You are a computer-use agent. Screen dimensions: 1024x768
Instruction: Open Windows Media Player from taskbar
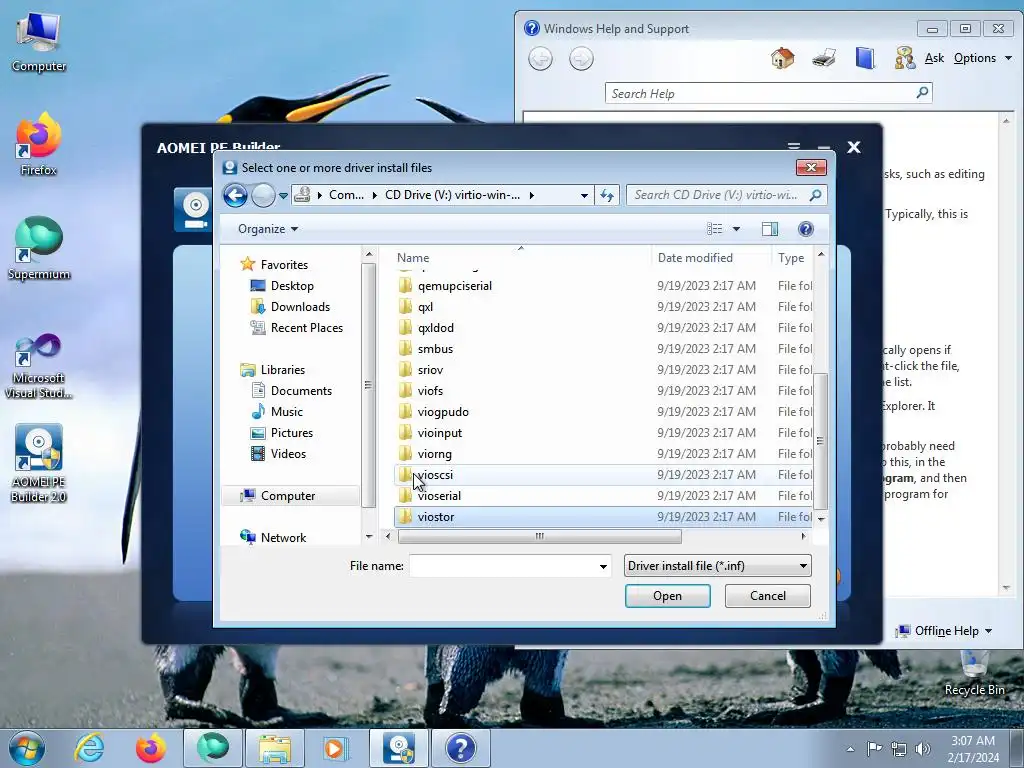336,748
